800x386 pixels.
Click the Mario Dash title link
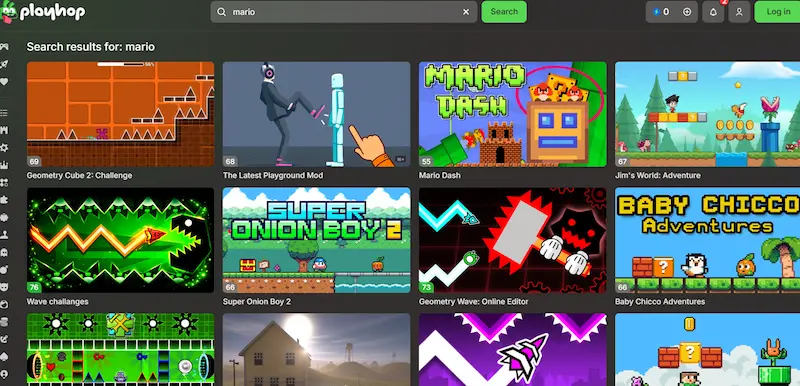coord(440,175)
